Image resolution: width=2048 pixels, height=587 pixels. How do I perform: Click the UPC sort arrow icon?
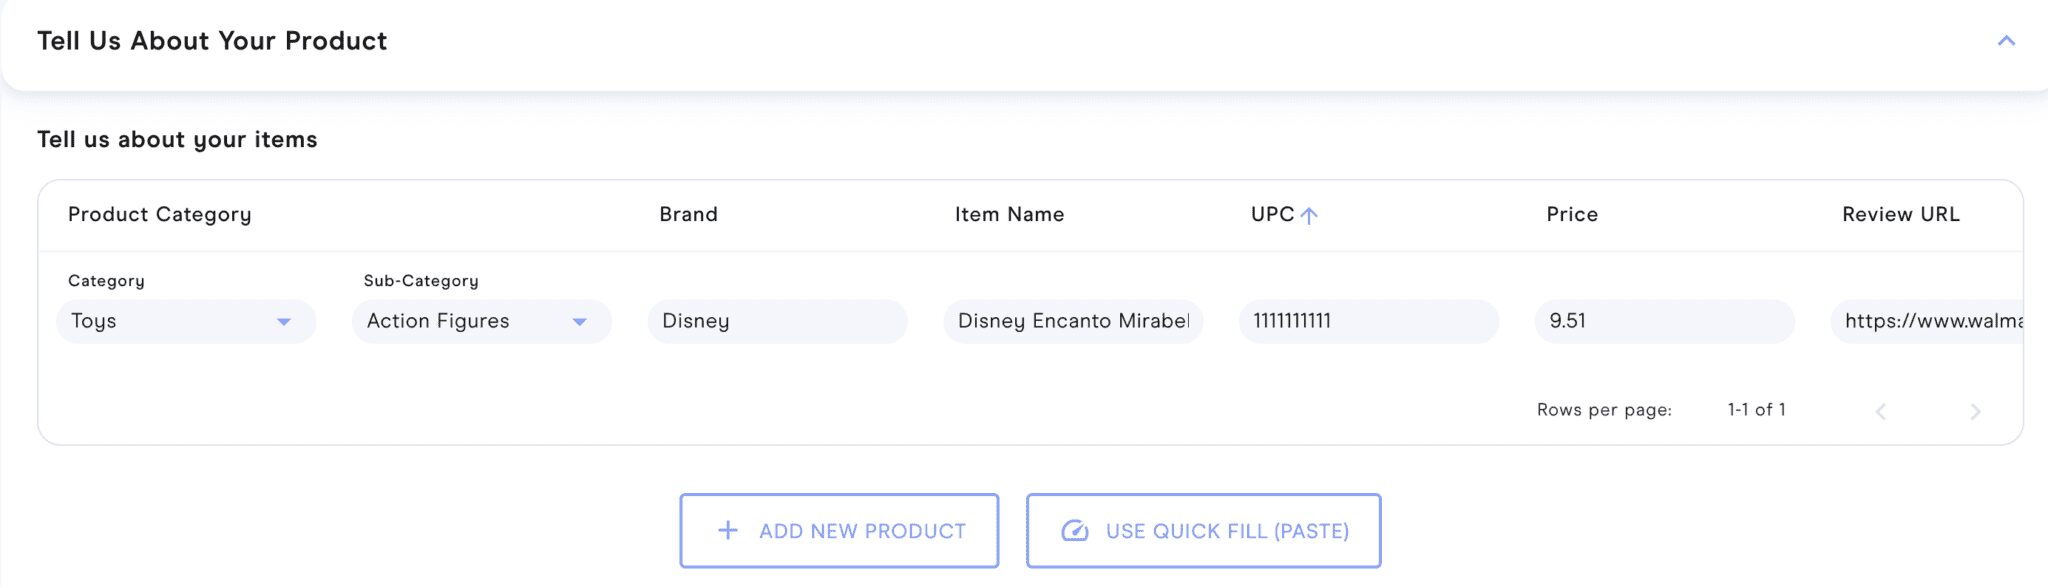tap(1309, 215)
